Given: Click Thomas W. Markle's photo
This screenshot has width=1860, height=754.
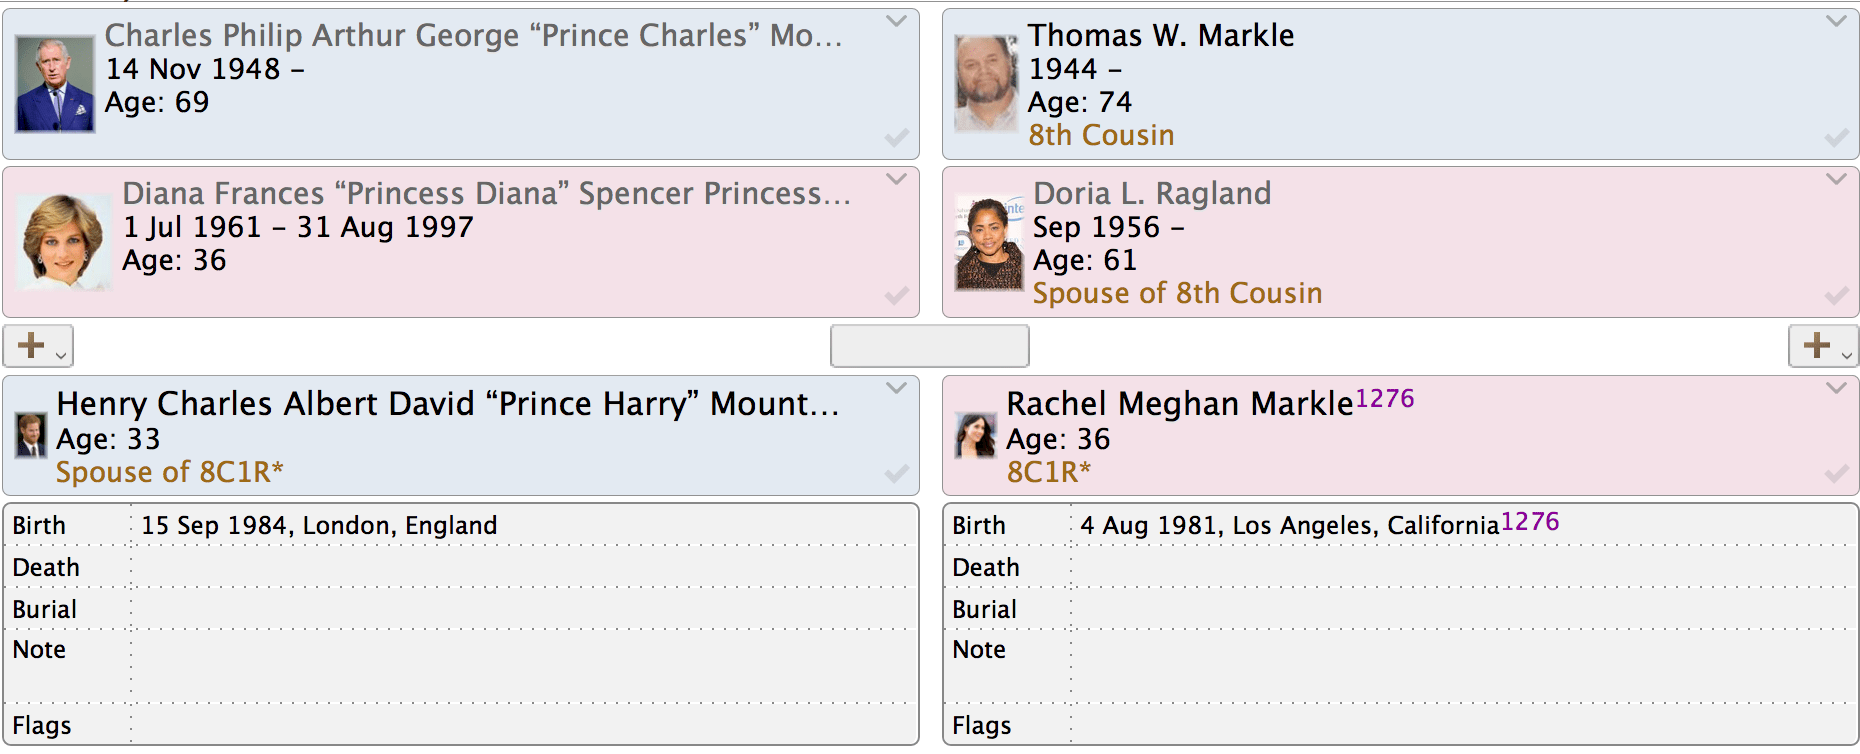Looking at the screenshot, I should (x=985, y=84).
